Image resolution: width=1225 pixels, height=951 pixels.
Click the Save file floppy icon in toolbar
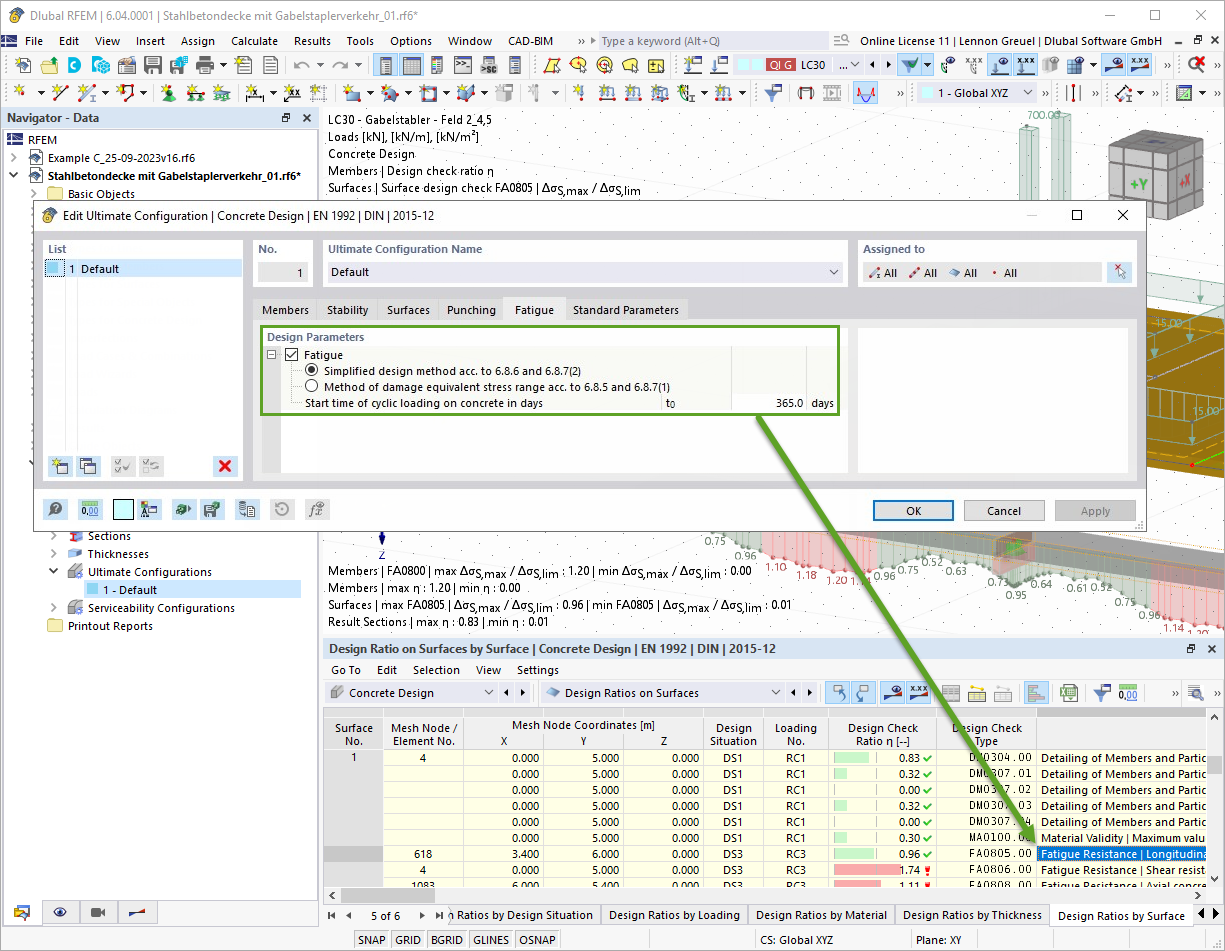click(x=153, y=65)
